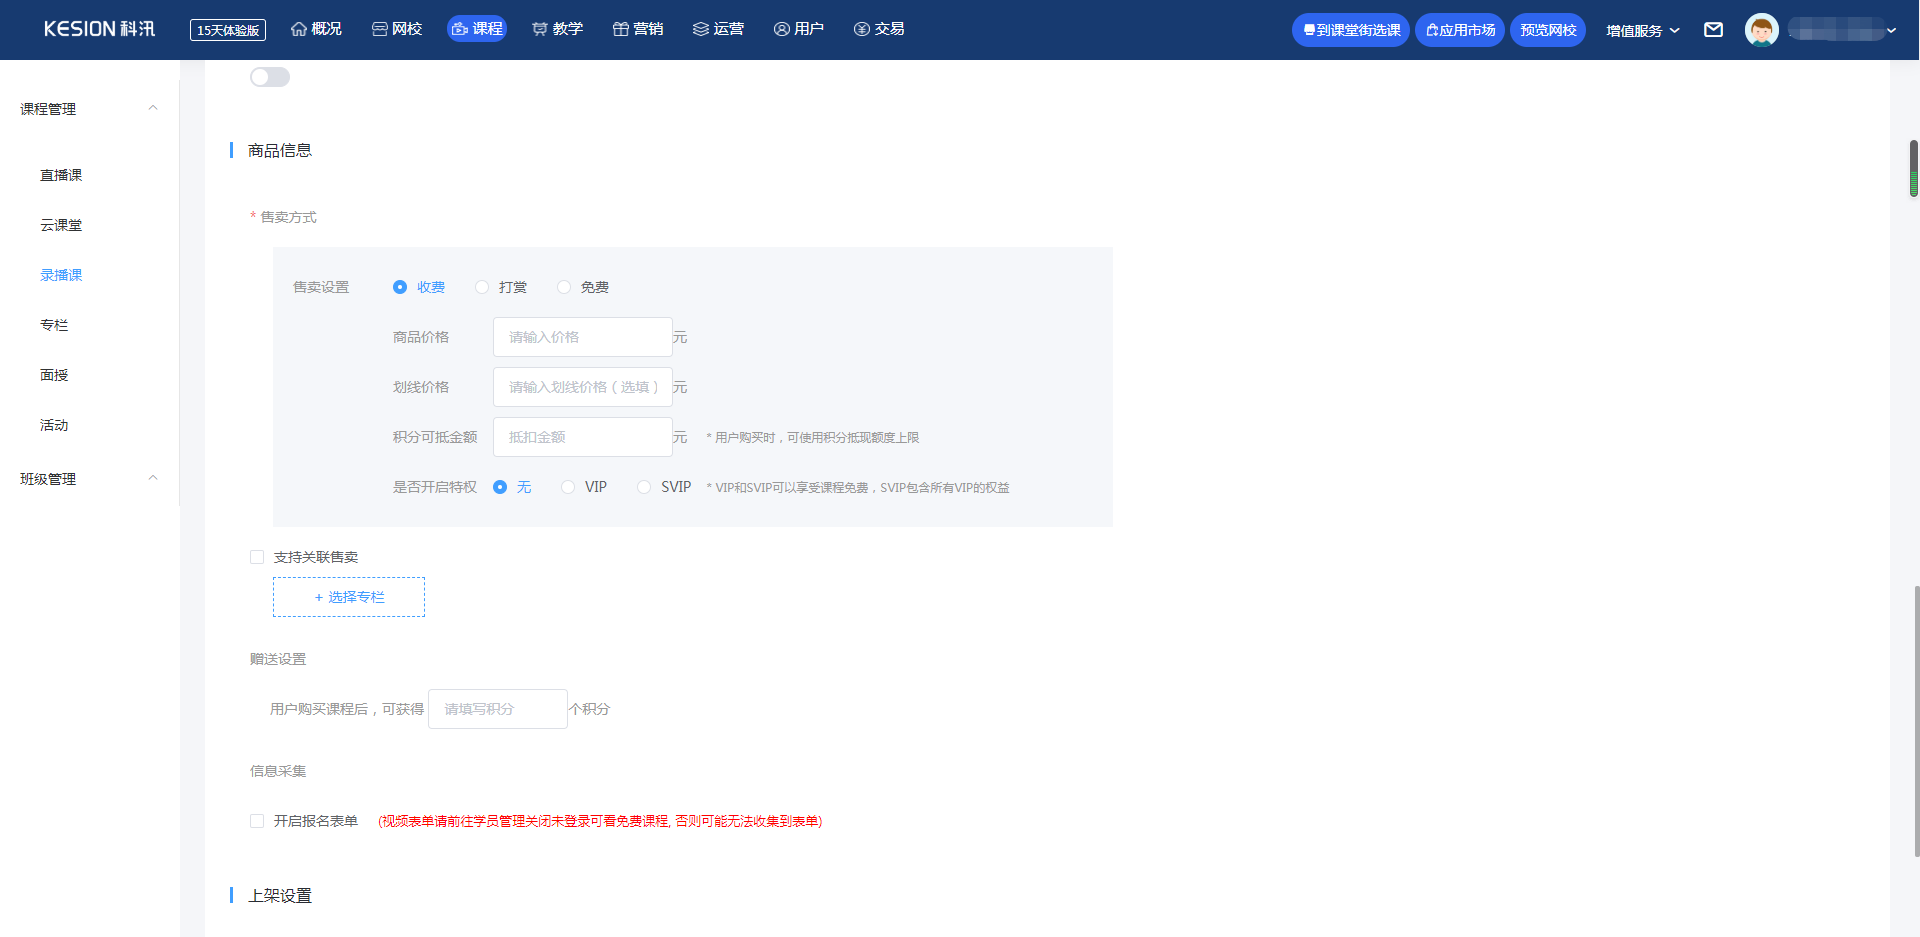This screenshot has height=937, width=1920.
Task: Click the 预览网校 button
Action: (1547, 30)
